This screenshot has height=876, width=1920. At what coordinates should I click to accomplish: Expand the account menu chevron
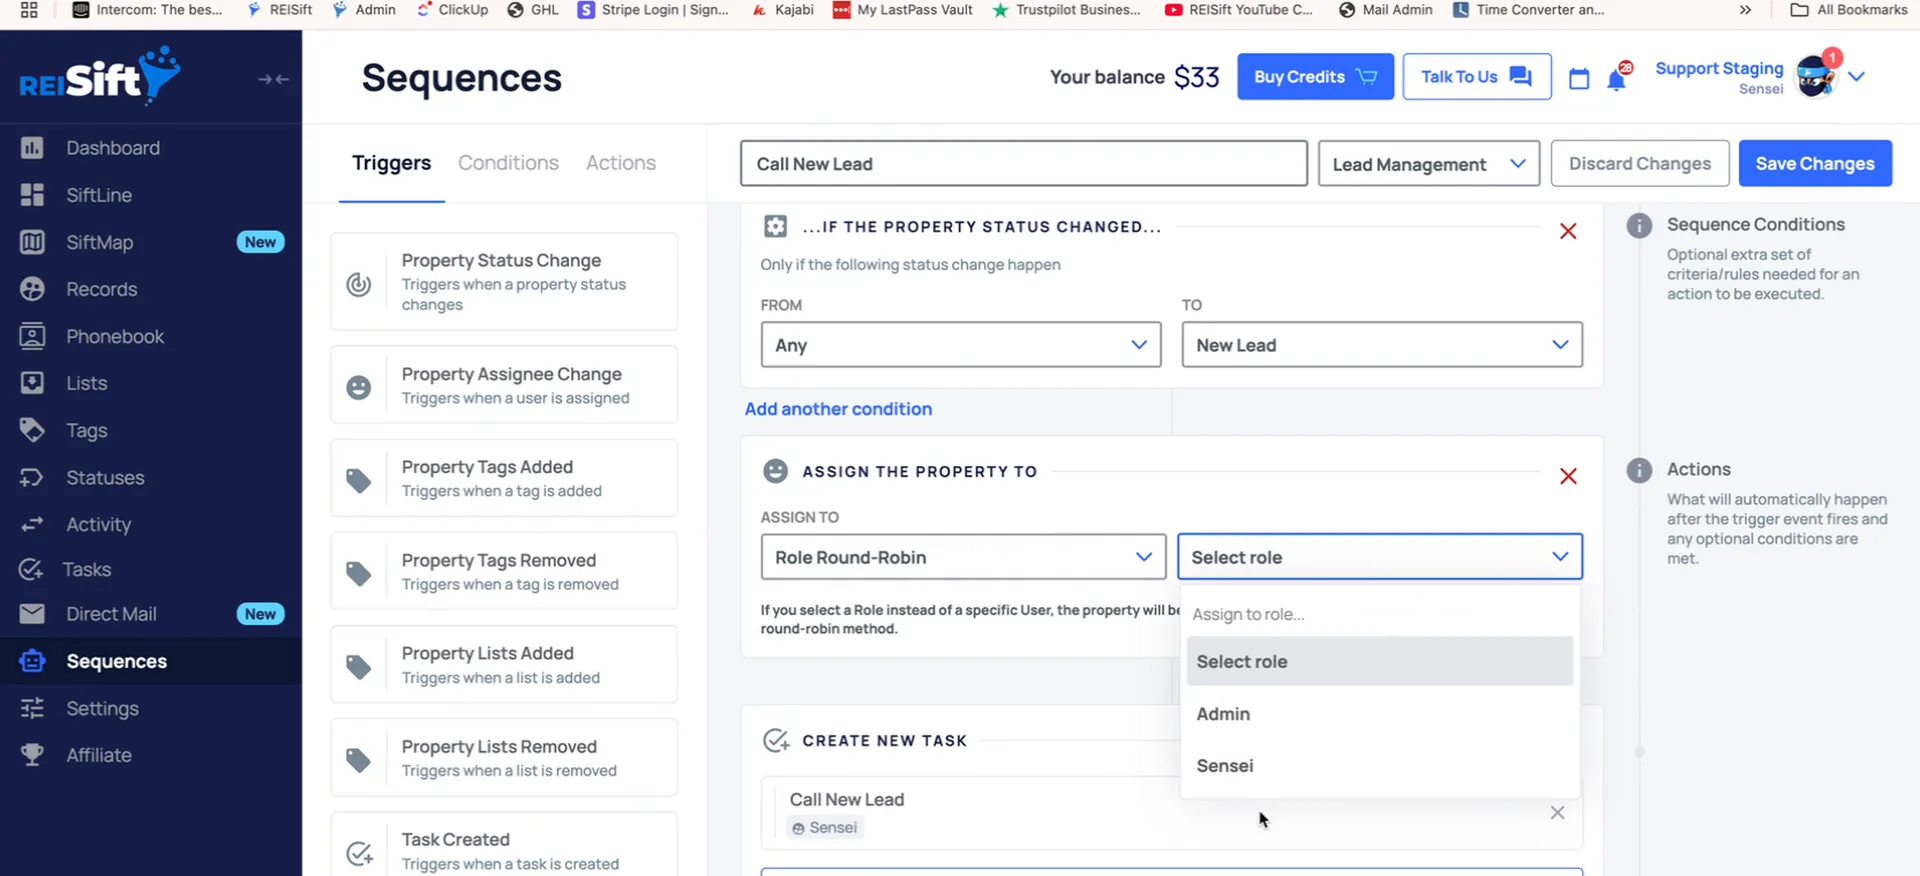1857,77
